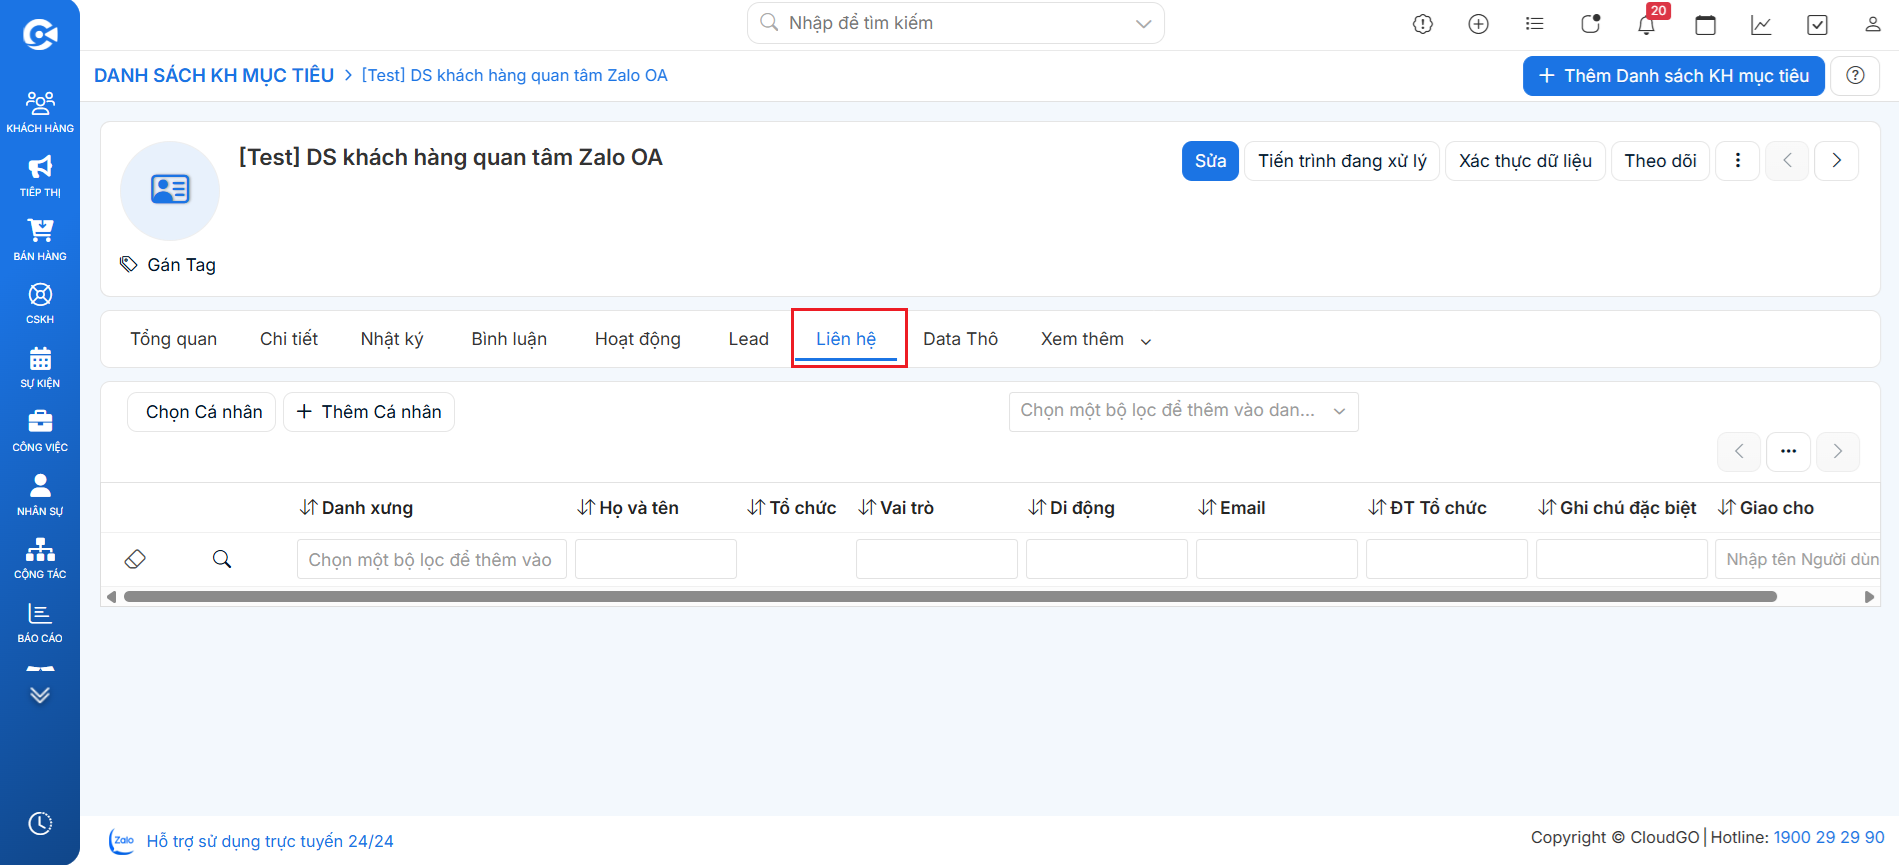Image resolution: width=1899 pixels, height=865 pixels.
Task: Open the Tiếp thị sidebar module
Action: pos(40,175)
